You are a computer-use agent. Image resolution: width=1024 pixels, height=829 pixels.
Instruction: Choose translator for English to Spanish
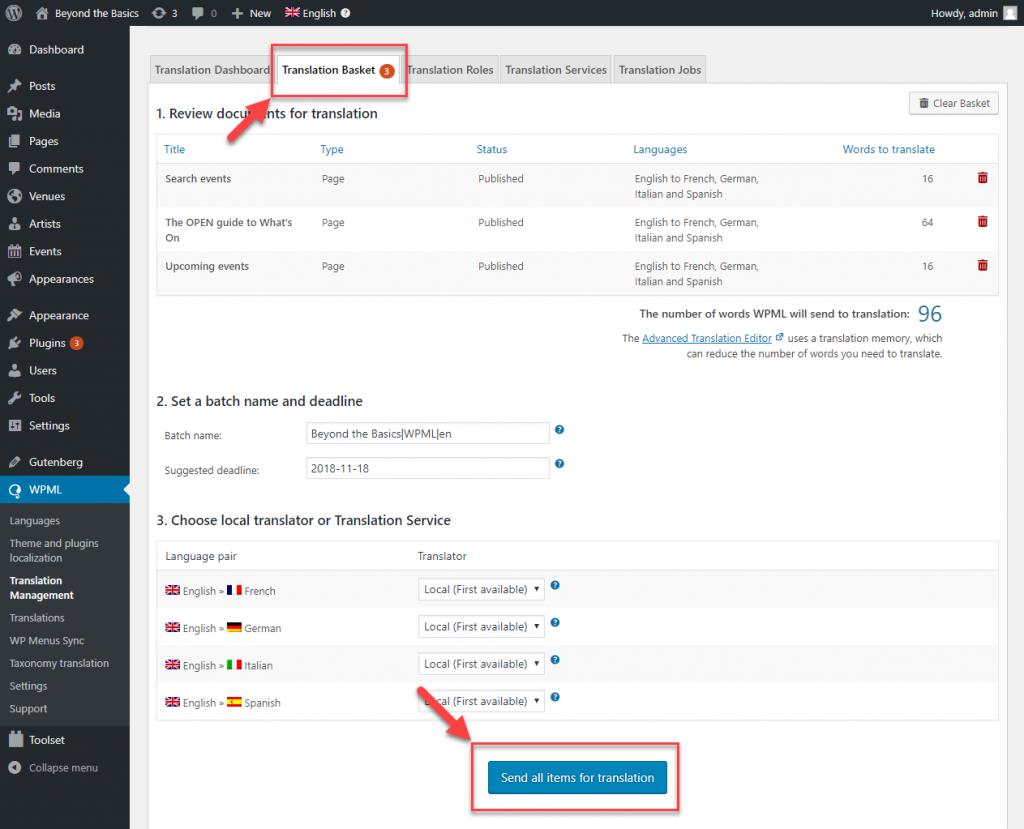(481, 701)
